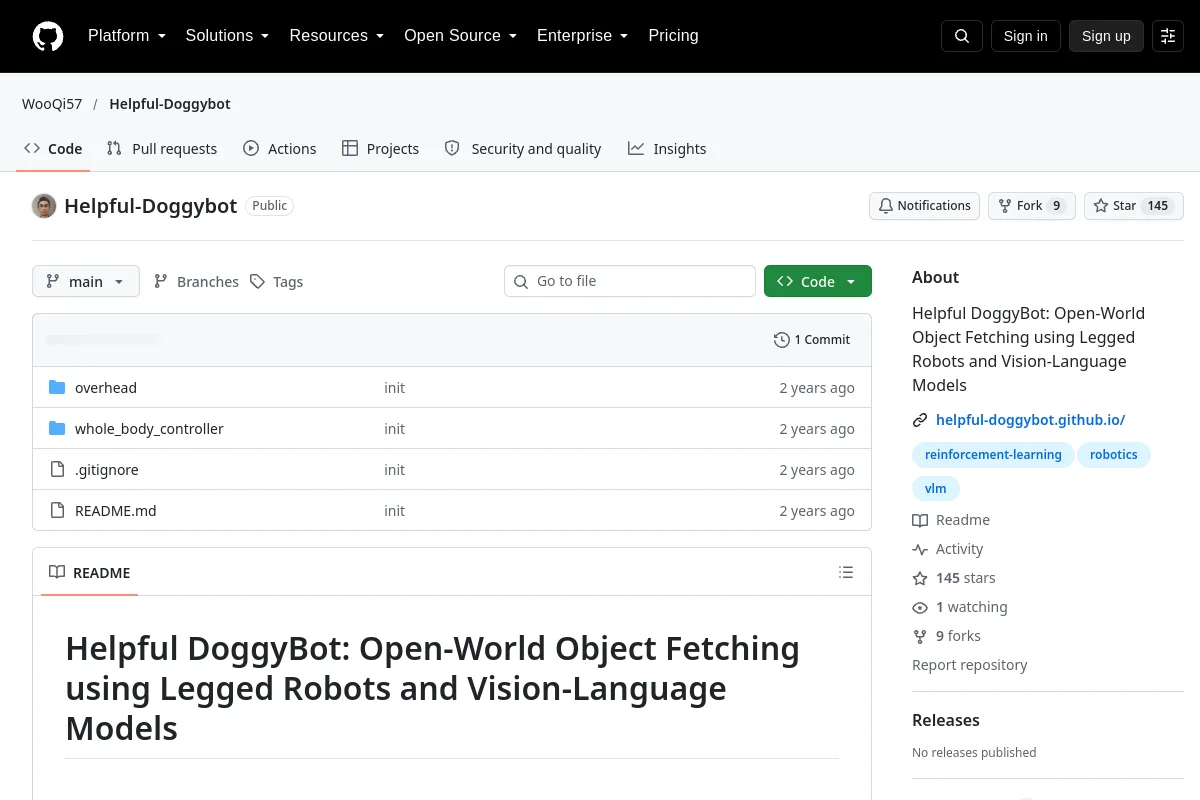Open the Tags link
The width and height of the screenshot is (1200, 800).
click(x=276, y=282)
